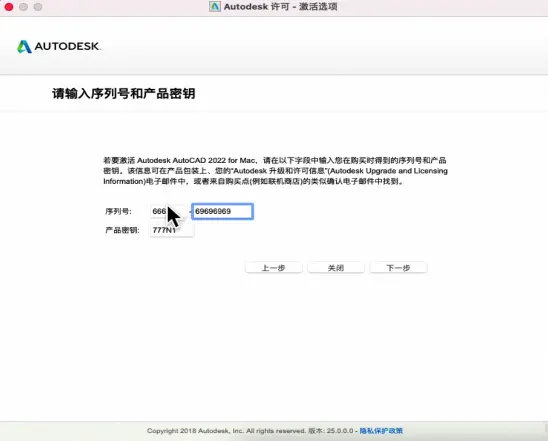Click the serial number prefix field 666

tap(168, 211)
